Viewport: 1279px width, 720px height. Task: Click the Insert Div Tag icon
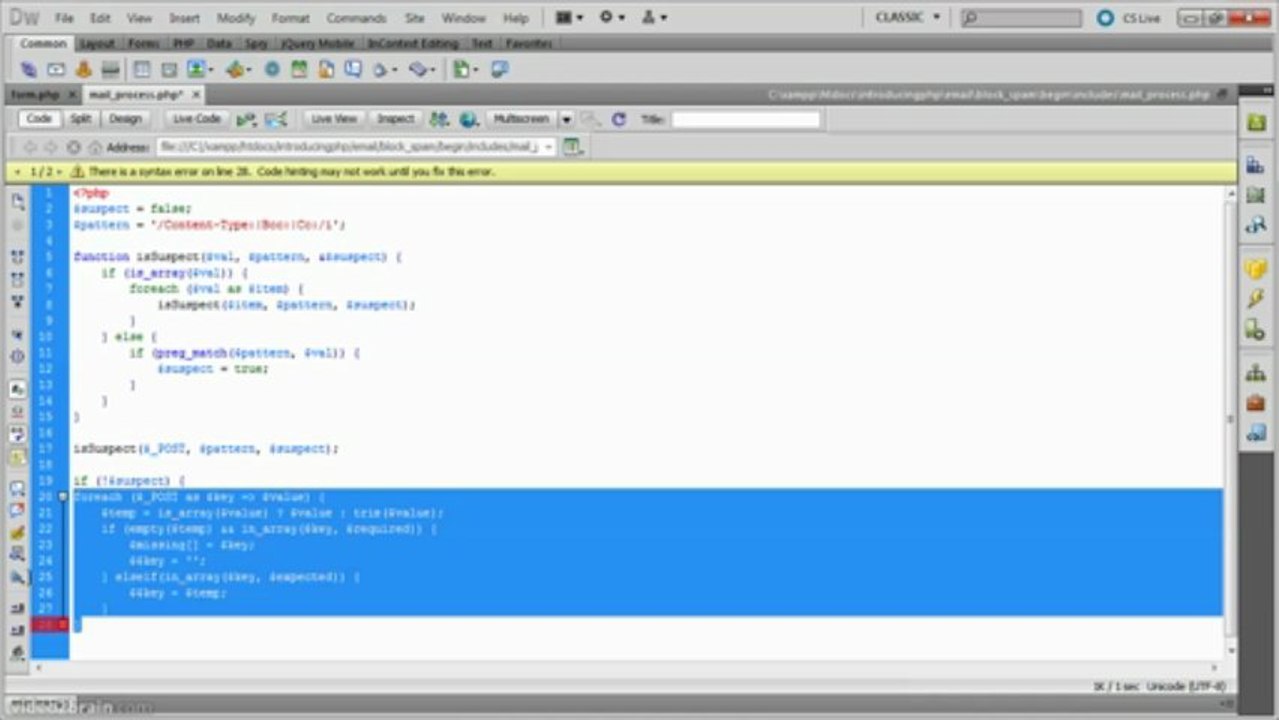(x=169, y=69)
